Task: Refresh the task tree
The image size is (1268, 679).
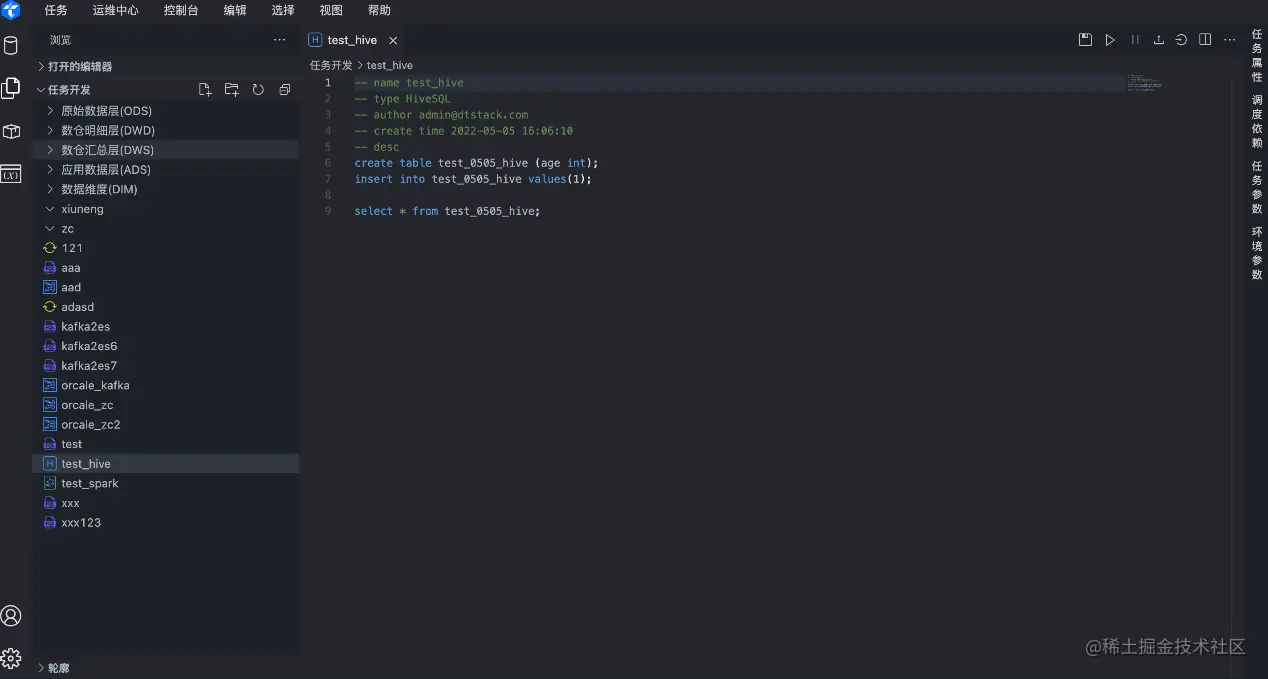Action: tap(258, 90)
